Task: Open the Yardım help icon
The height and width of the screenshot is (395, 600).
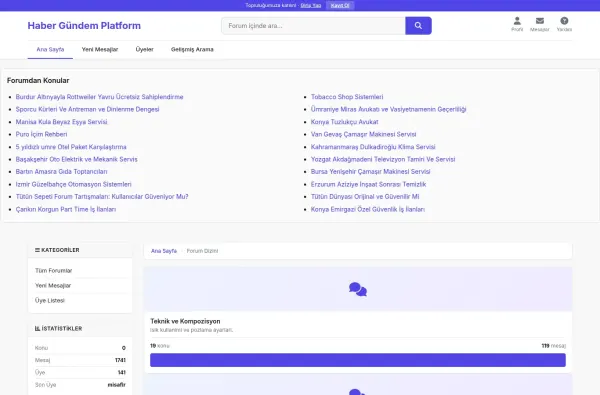Action: (x=564, y=24)
